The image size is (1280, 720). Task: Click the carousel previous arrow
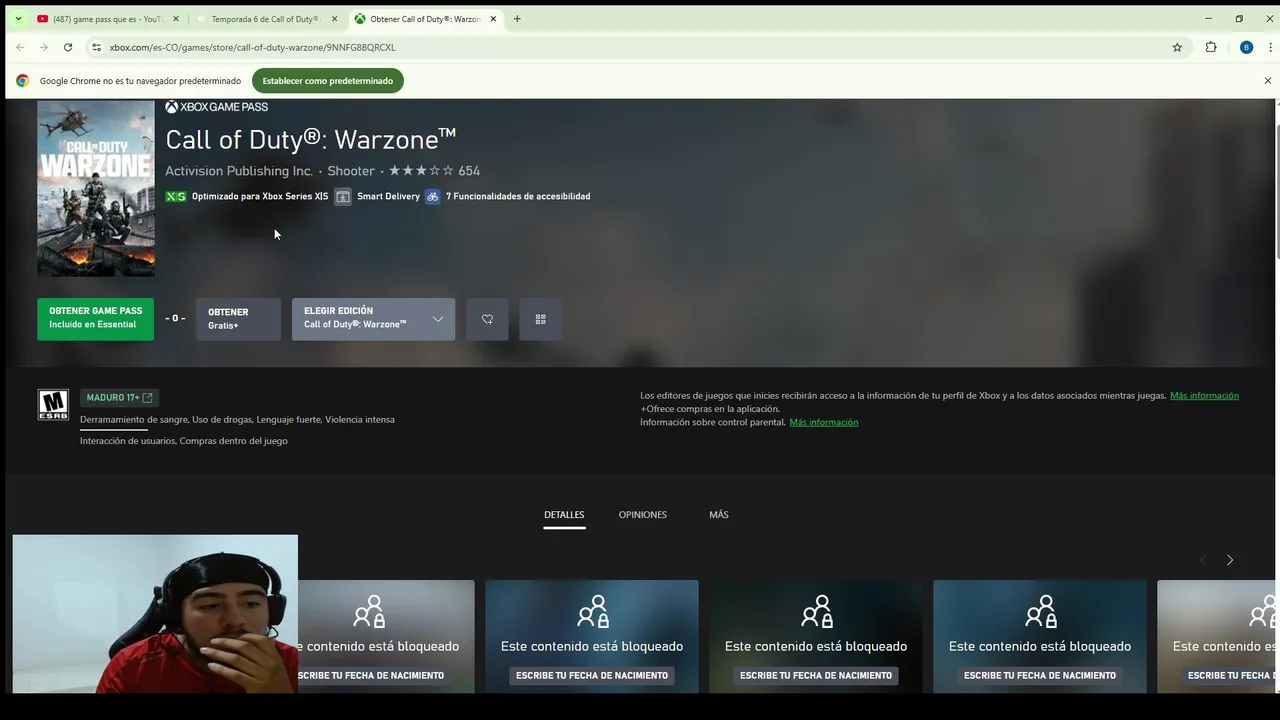coord(1203,560)
